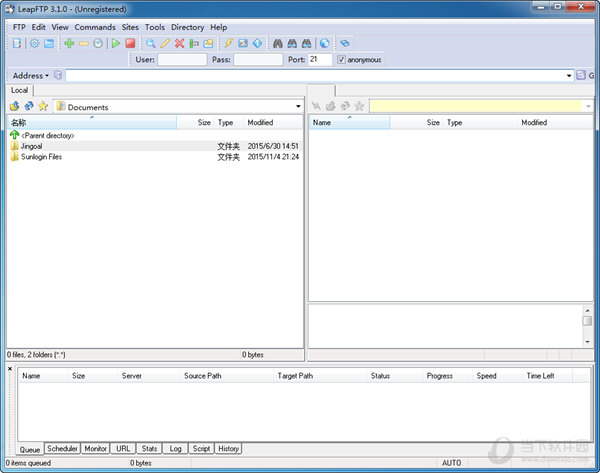
Task: Sort local files by Modified column
Action: pyautogui.click(x=273, y=122)
